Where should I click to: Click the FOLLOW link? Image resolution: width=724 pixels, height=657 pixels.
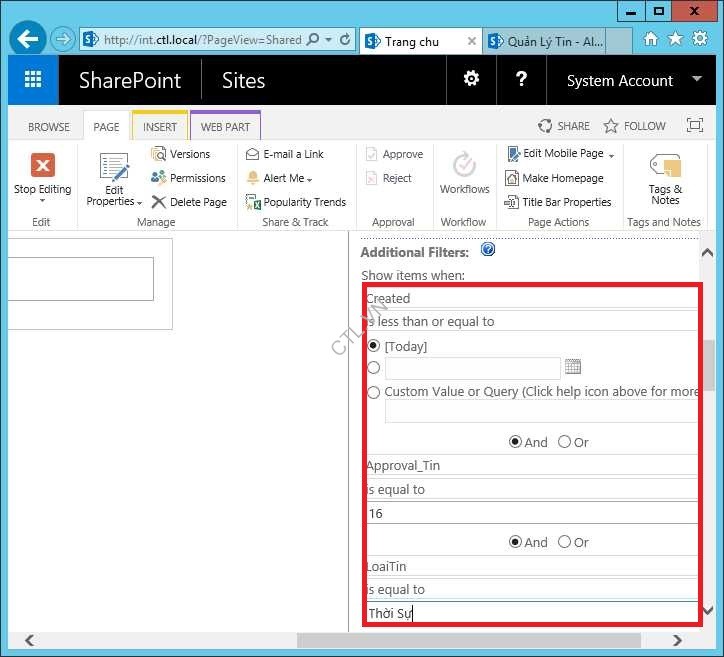[x=634, y=126]
